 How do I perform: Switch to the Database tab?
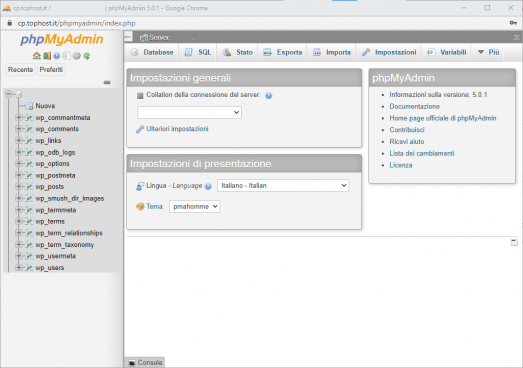tap(153, 52)
